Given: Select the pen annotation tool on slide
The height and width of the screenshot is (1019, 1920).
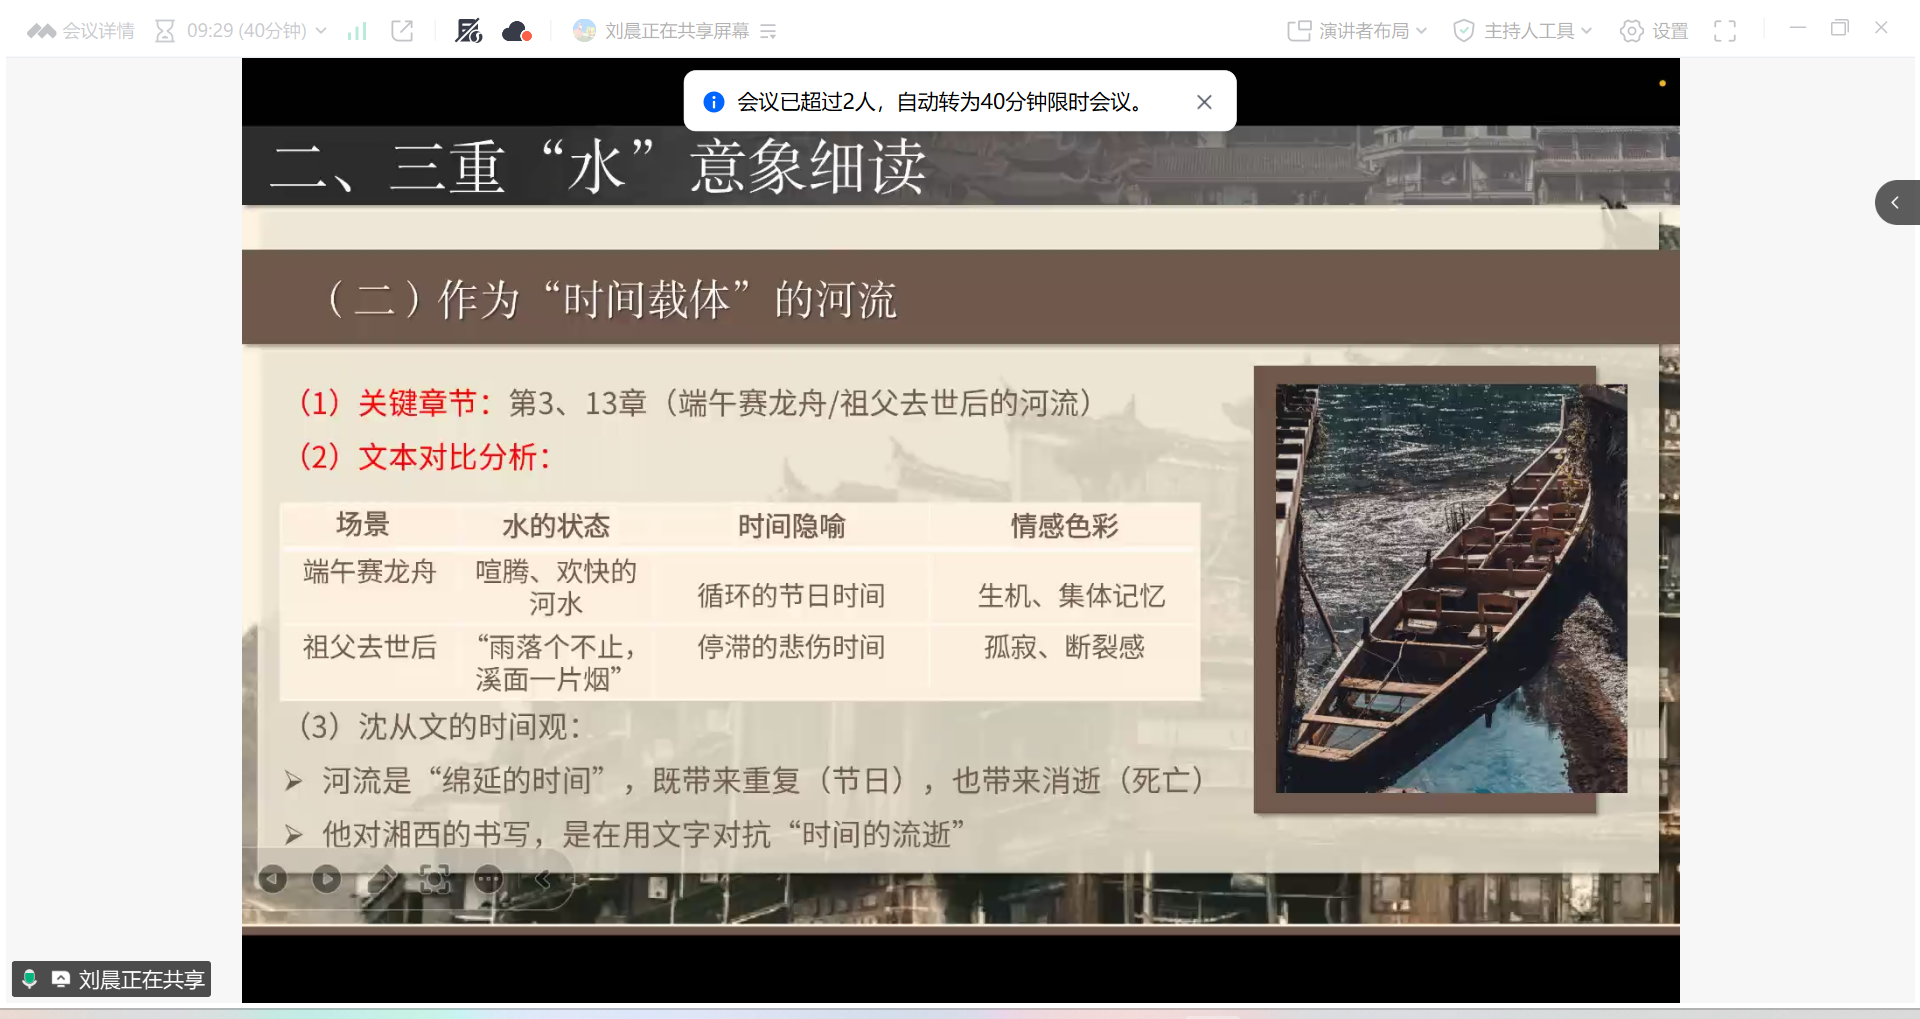Looking at the screenshot, I should pyautogui.click(x=381, y=879).
